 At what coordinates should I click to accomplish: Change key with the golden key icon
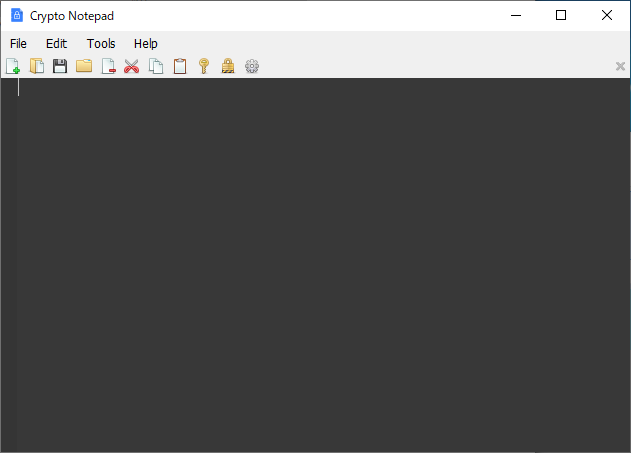coord(204,66)
